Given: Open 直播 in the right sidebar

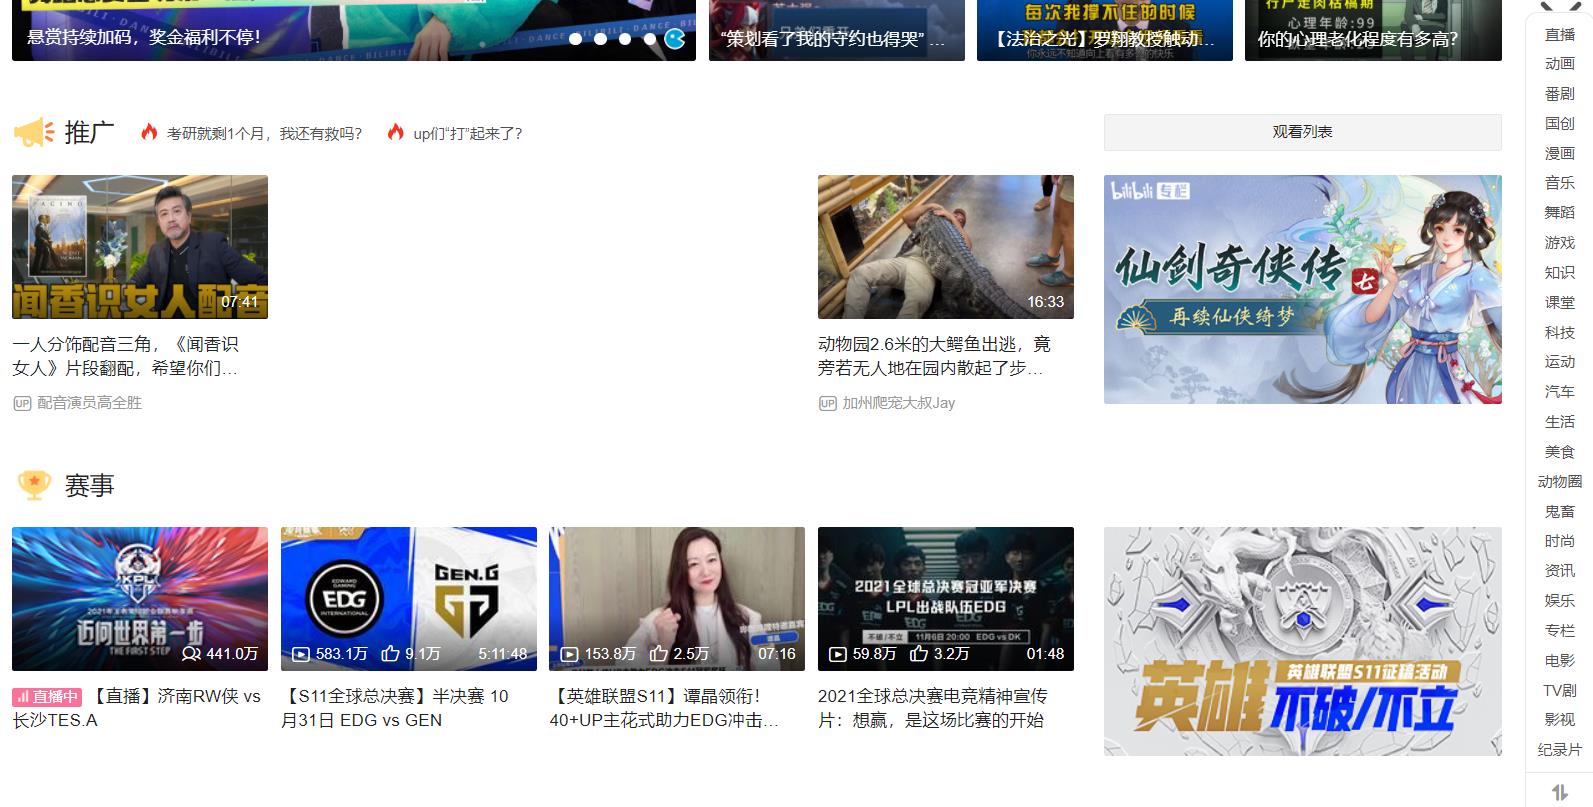Looking at the screenshot, I should point(1560,34).
